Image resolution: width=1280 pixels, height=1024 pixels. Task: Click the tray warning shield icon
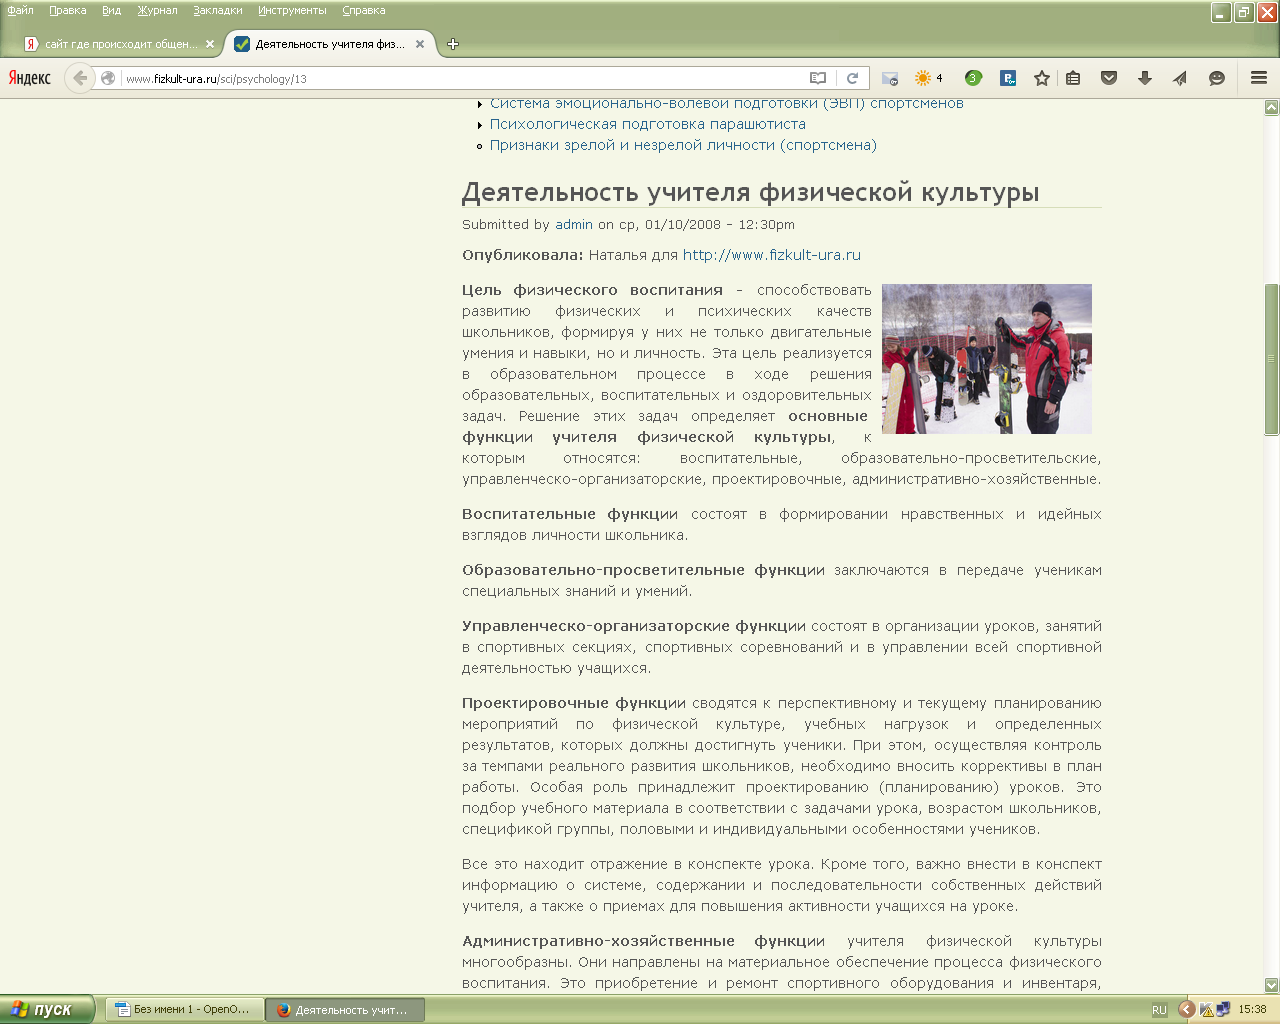click(1207, 1010)
